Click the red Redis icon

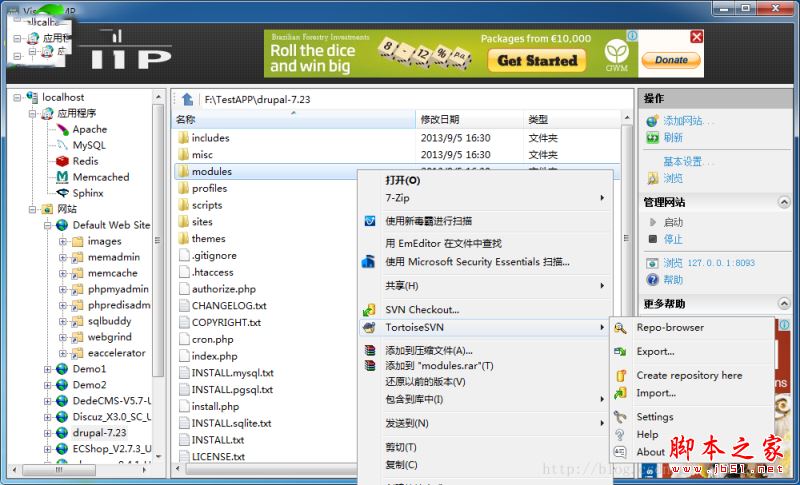coord(62,161)
